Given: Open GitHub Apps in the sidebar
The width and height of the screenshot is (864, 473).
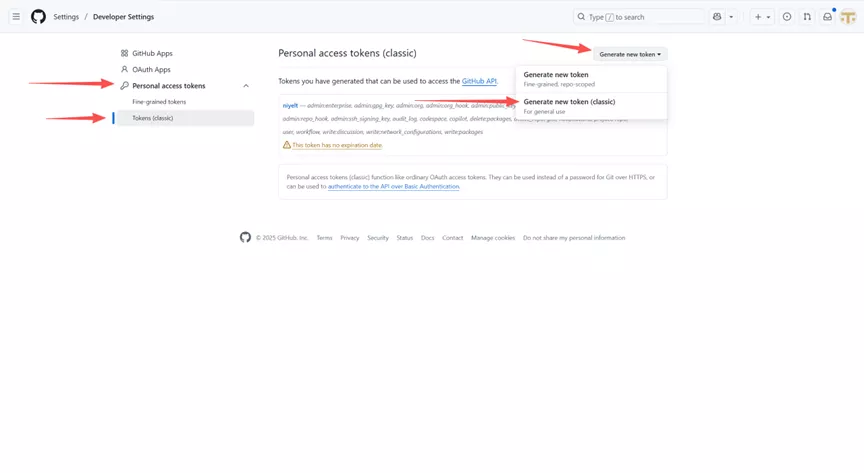Looking at the screenshot, I should coord(152,53).
